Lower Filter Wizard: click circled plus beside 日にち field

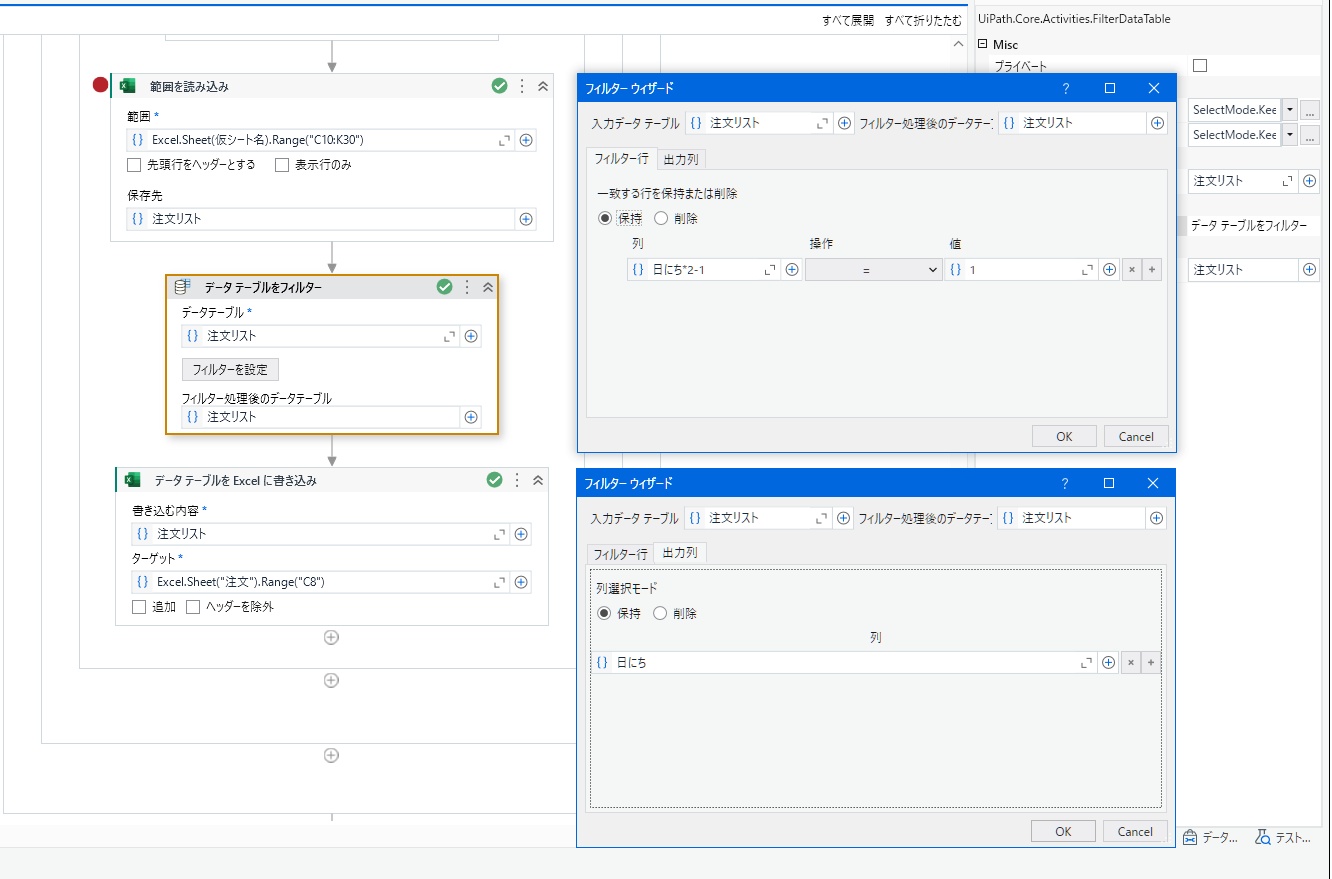pyautogui.click(x=1108, y=662)
